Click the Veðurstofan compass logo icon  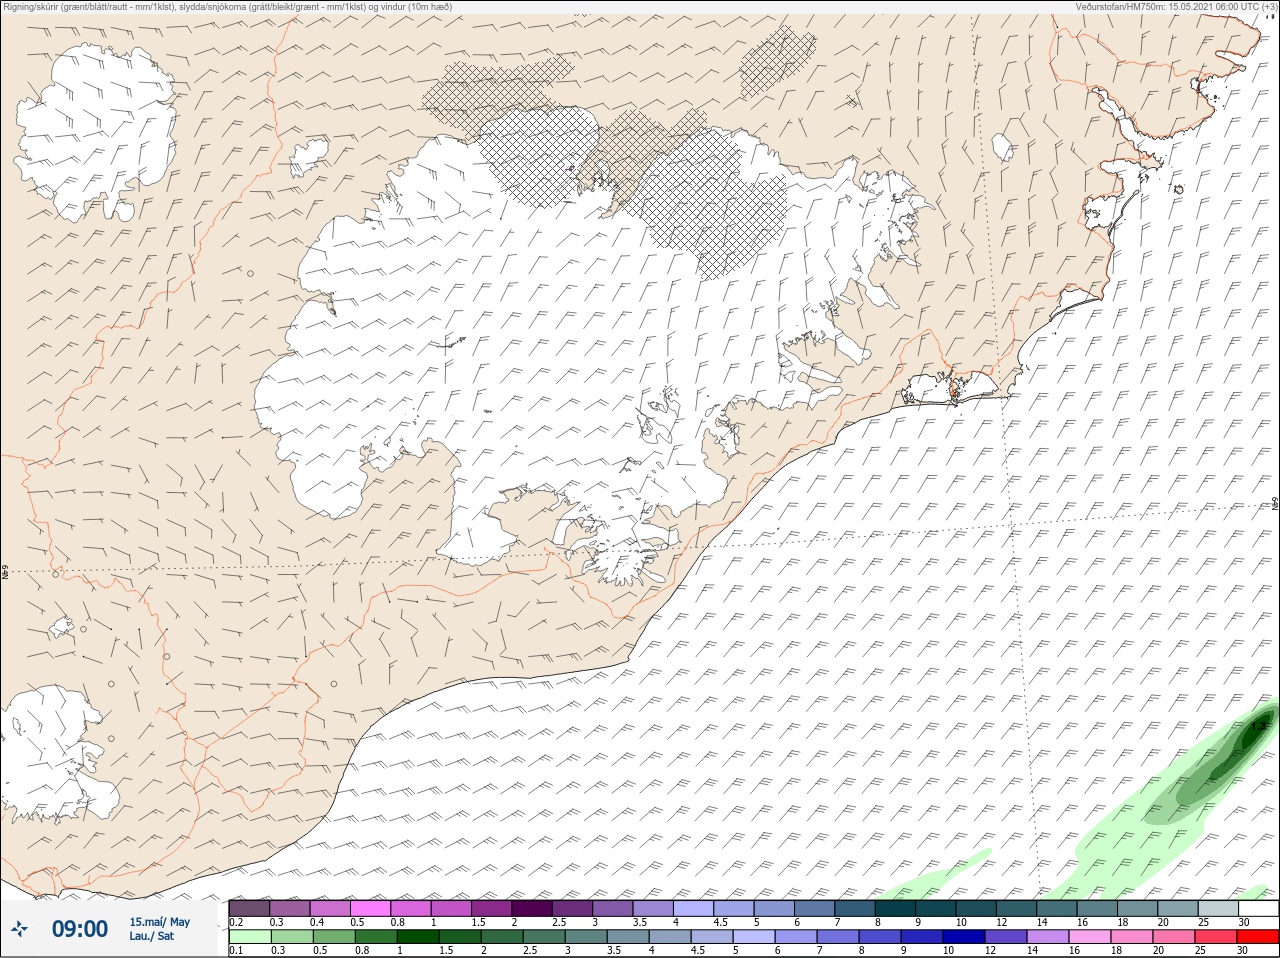[19, 929]
